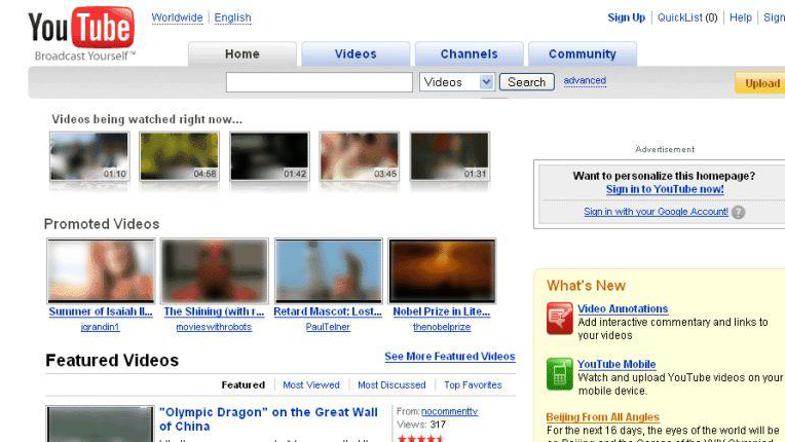Click Sign in with your Google Account
This screenshot has width=785, height=442.
pyautogui.click(x=656, y=212)
